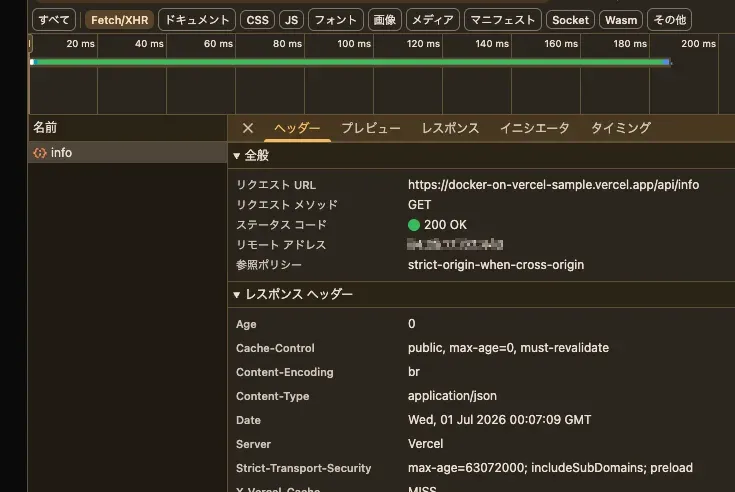
Task: Click the リクエスト URL label
Action: [x=276, y=185]
